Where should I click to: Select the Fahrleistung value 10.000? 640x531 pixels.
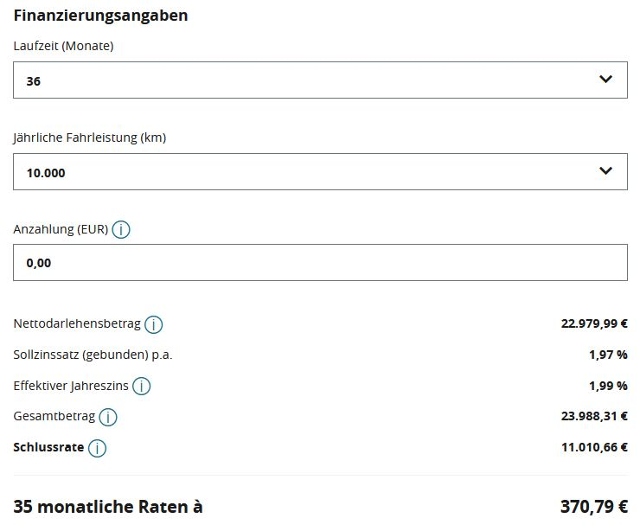[x=46, y=173]
